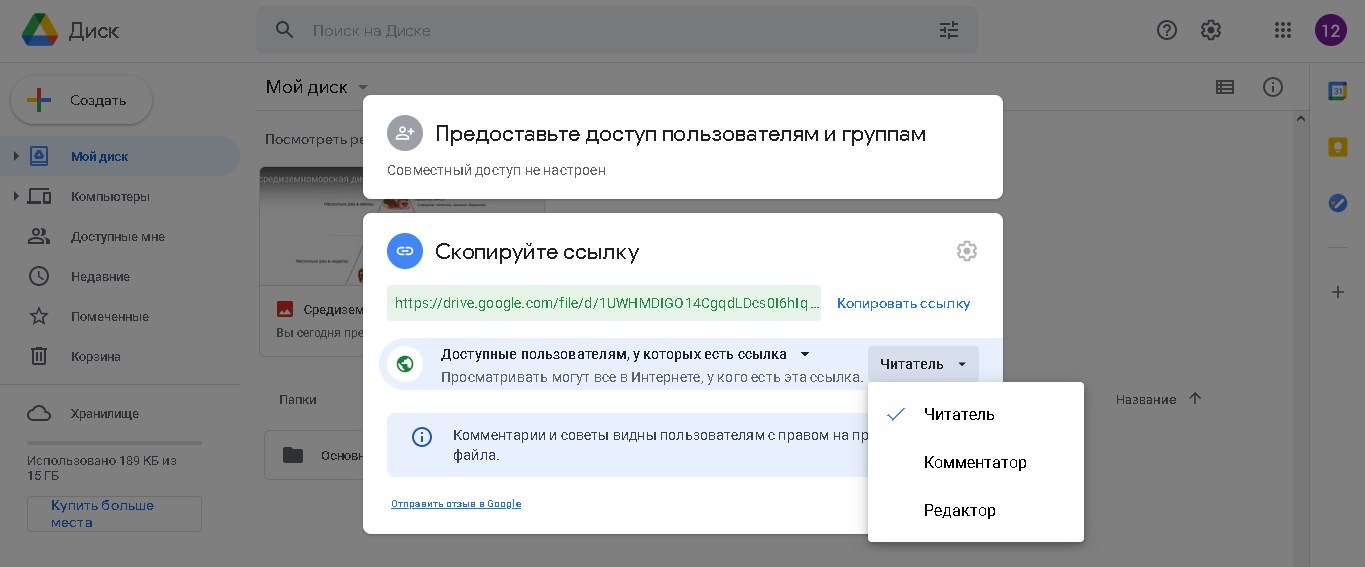Expand the Читатель role dropdown
Screen dimensions: 1365x567
click(x=923, y=364)
